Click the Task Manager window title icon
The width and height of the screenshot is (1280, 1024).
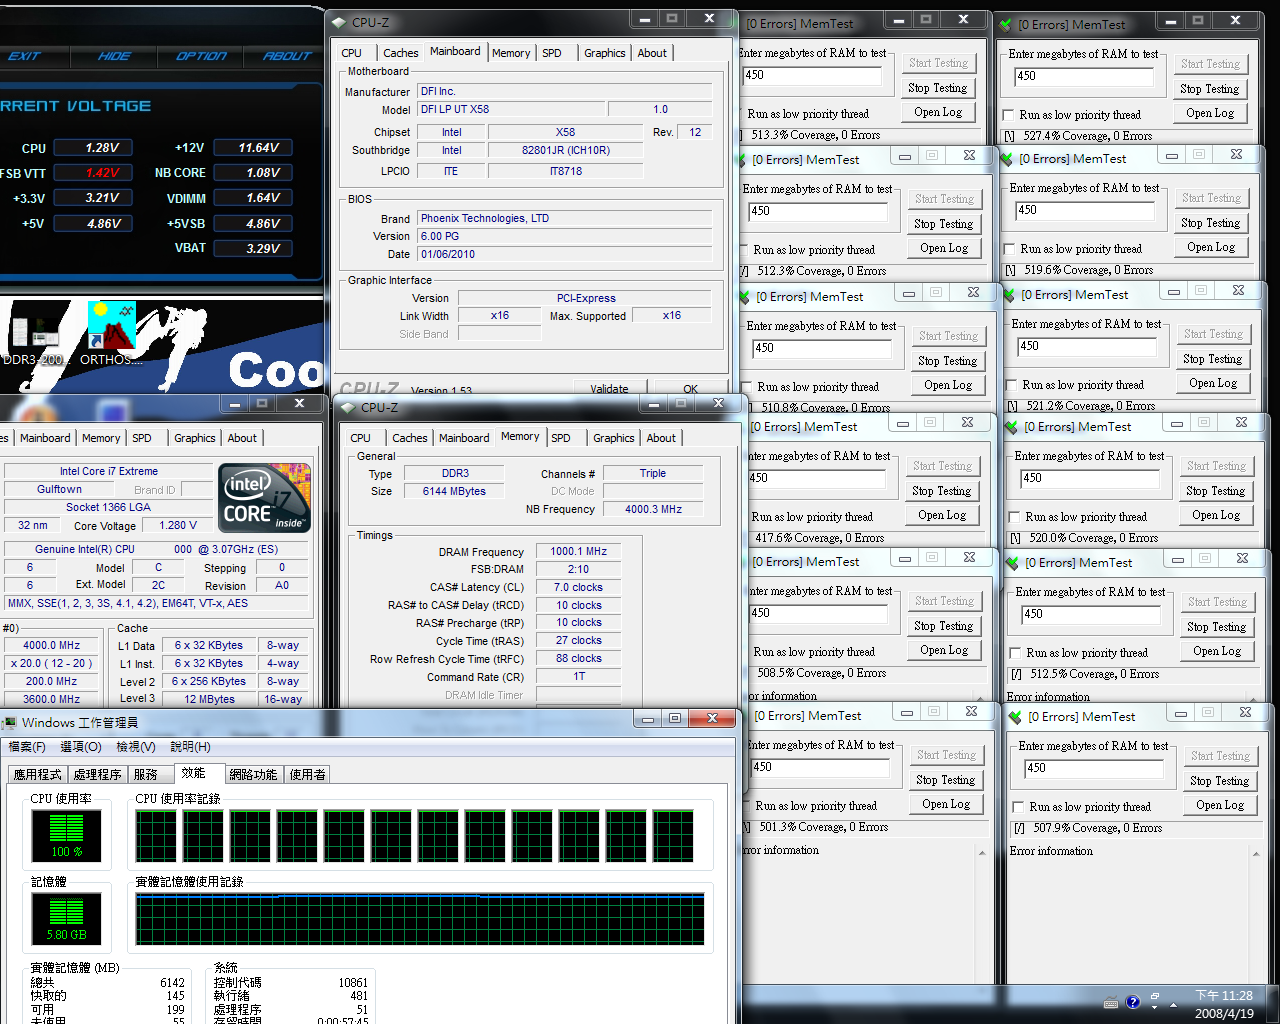point(9,722)
